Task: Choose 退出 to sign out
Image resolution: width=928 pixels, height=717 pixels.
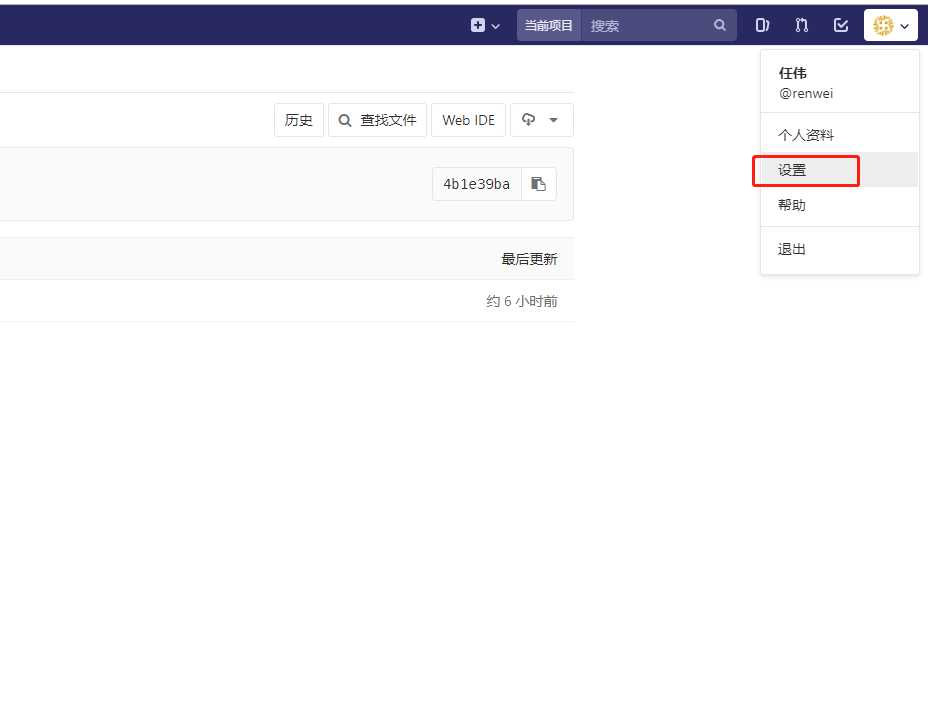Action: [839, 249]
